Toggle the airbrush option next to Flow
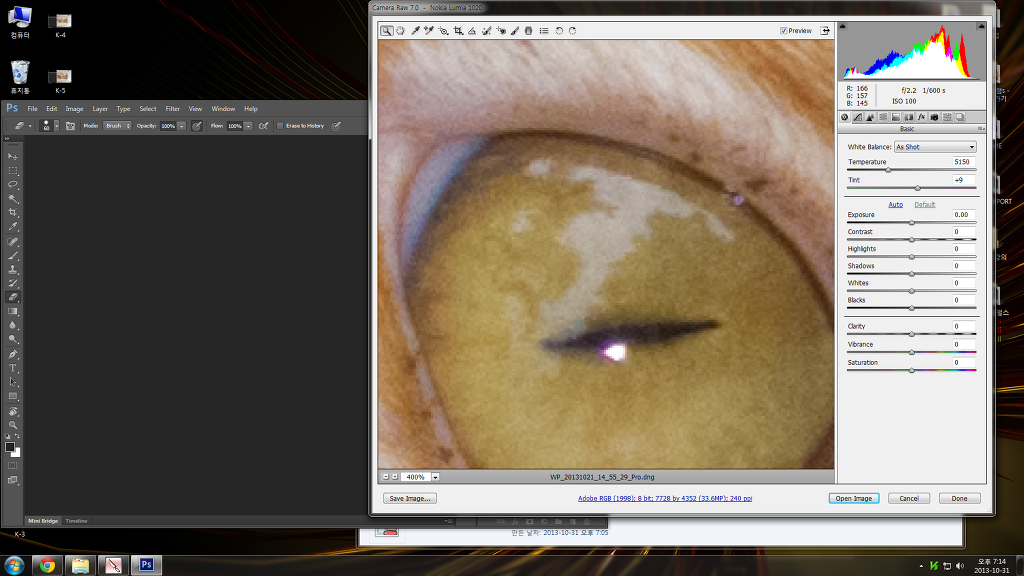Viewport: 1024px width, 576px height. point(263,126)
